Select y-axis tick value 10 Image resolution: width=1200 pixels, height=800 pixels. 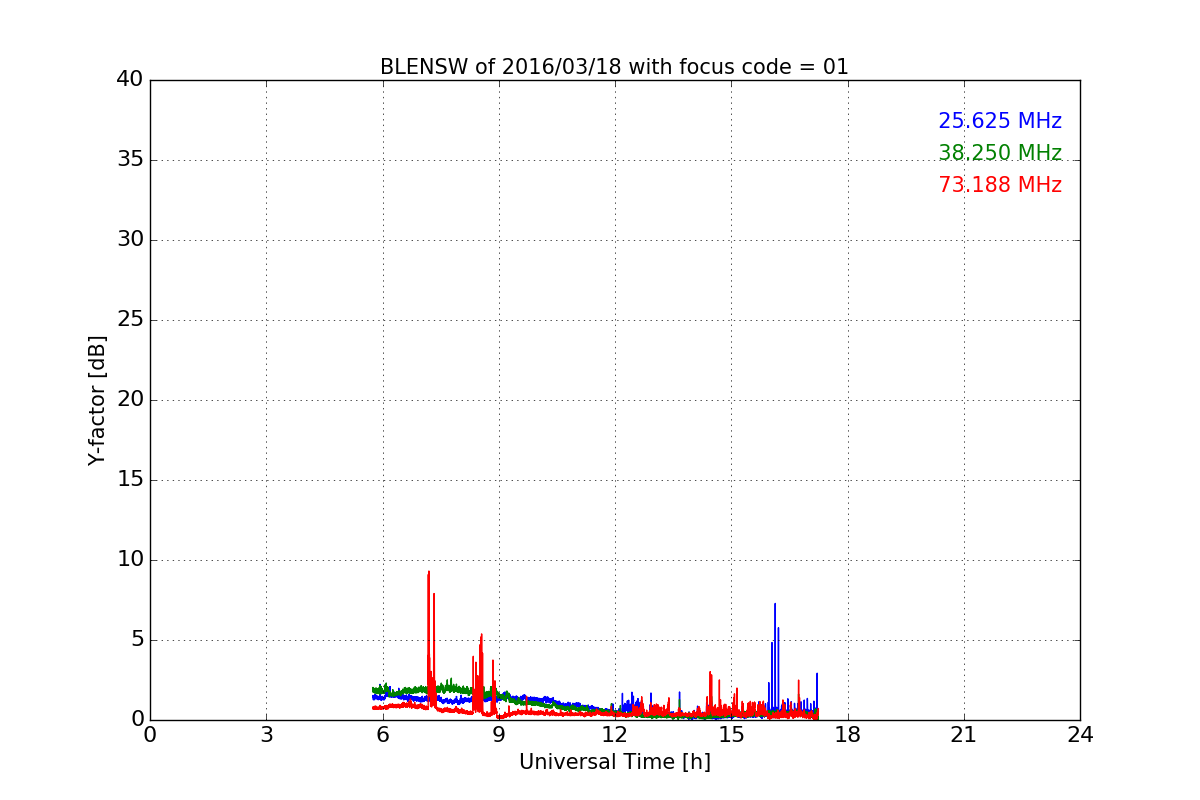point(130,560)
